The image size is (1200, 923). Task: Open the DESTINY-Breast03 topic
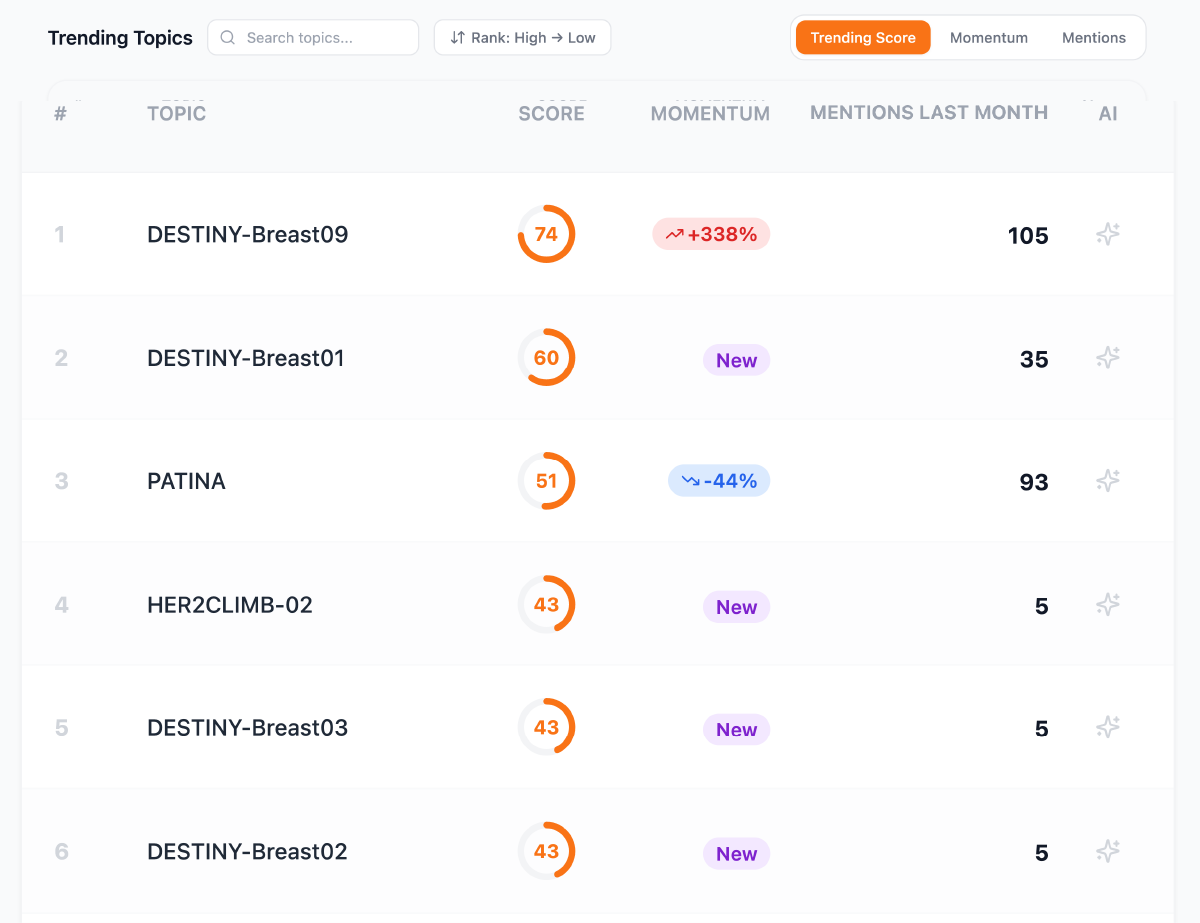point(247,727)
